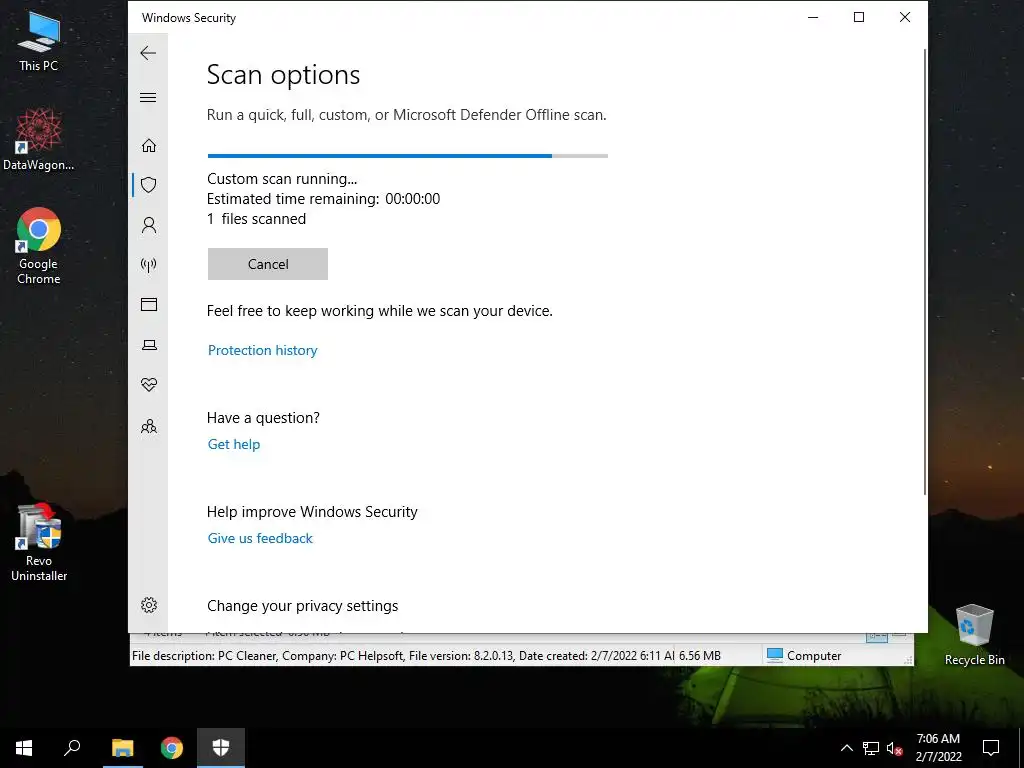Viewport: 1024px width, 768px height.
Task: Switch to File Explorer in taskbar
Action: (x=123, y=748)
